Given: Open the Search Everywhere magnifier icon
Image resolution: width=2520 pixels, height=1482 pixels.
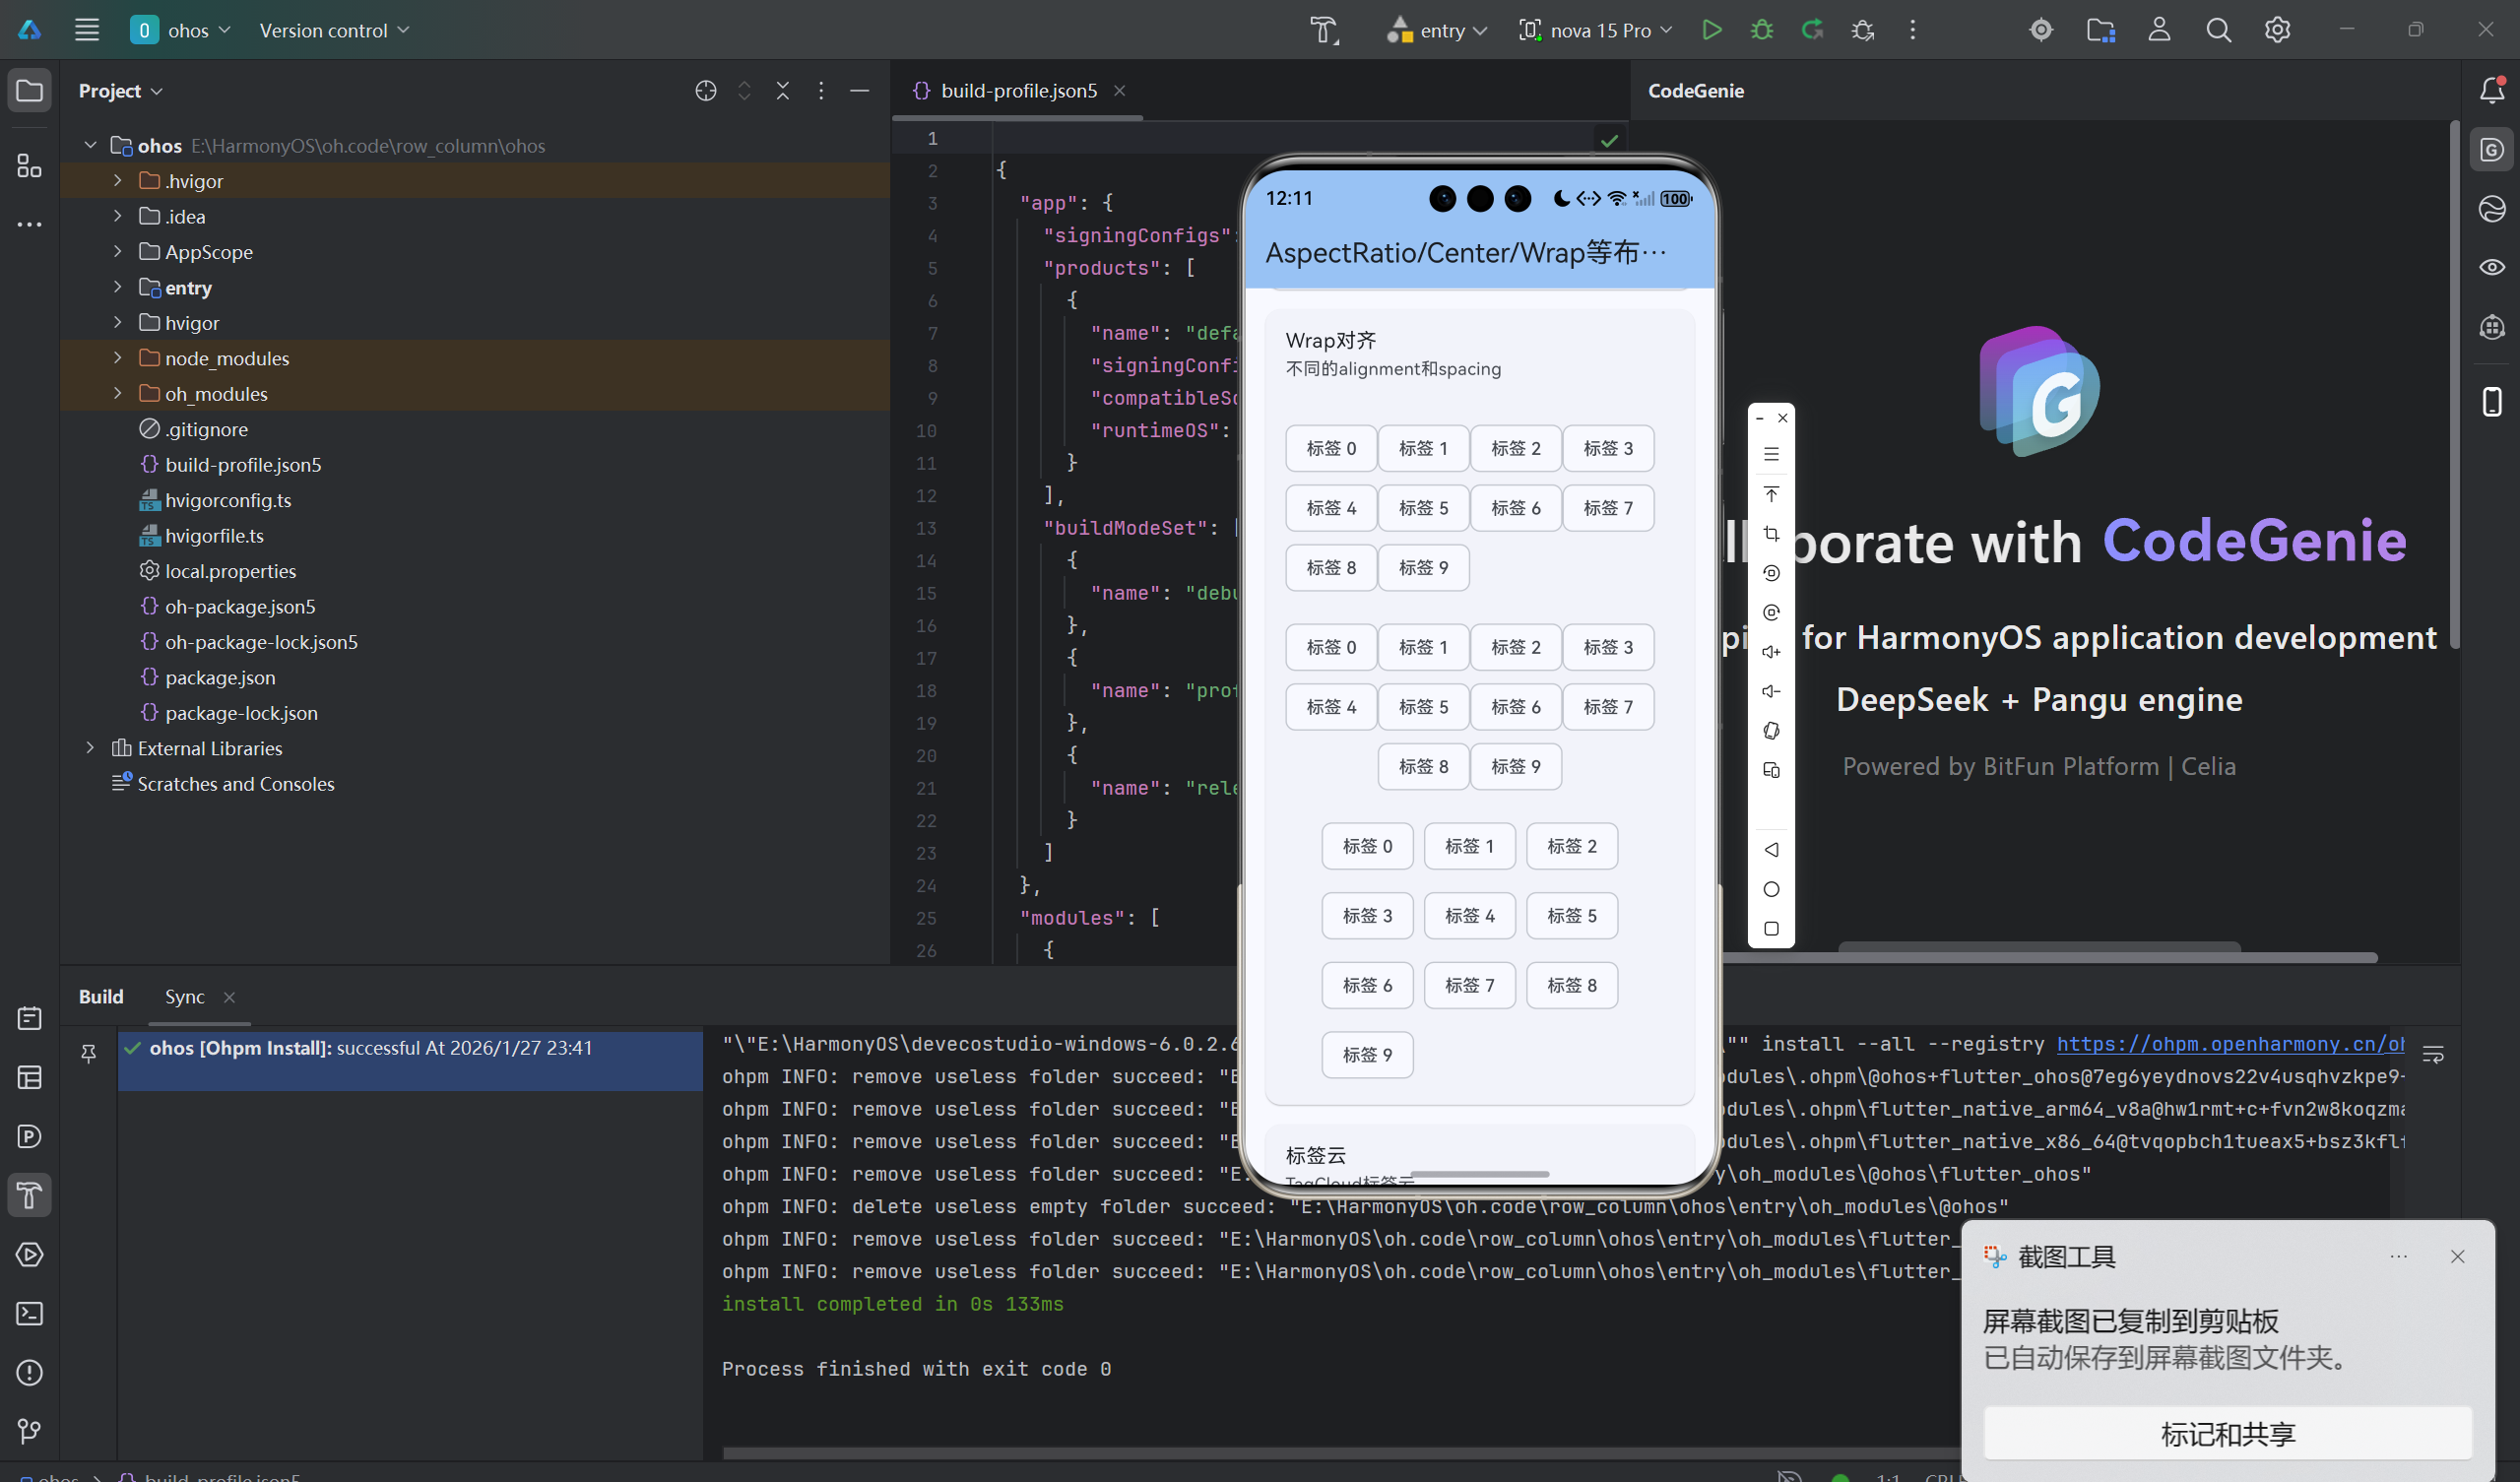Looking at the screenshot, I should (x=2218, y=30).
